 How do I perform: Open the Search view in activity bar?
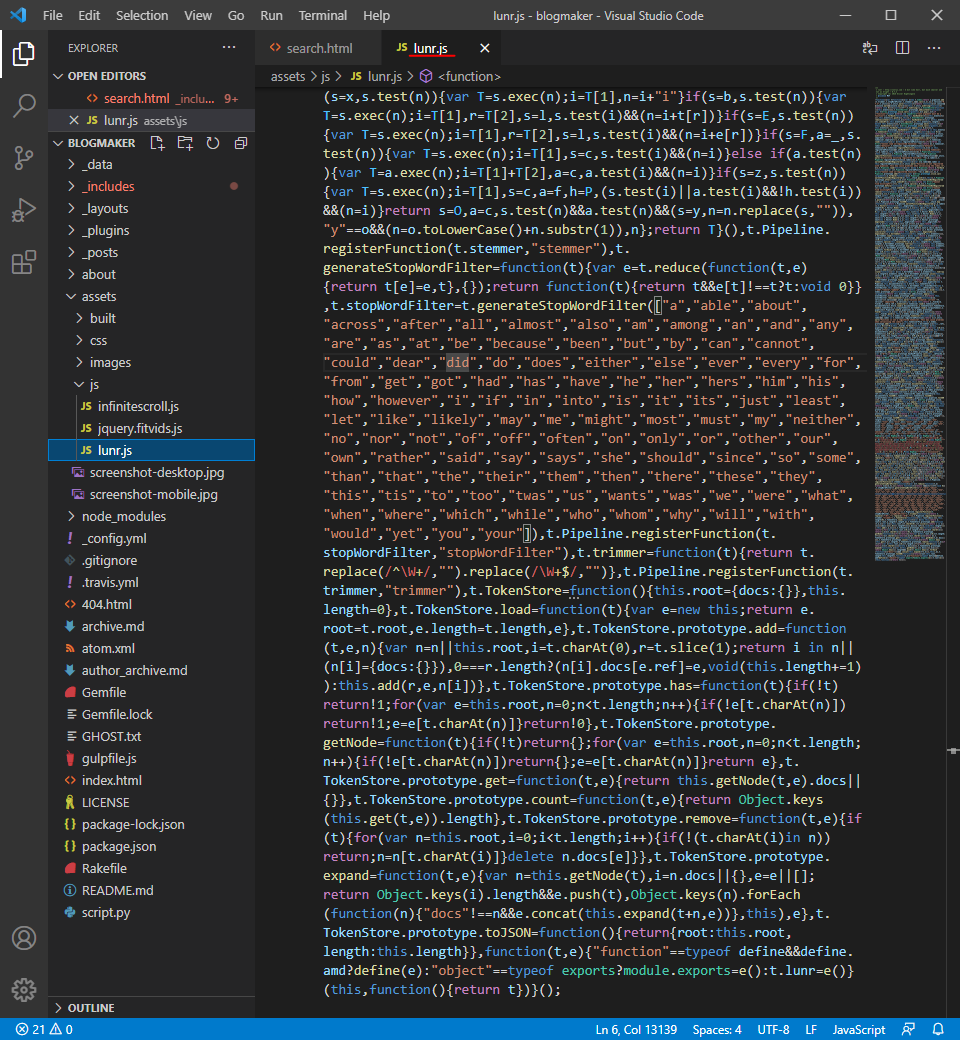24,105
